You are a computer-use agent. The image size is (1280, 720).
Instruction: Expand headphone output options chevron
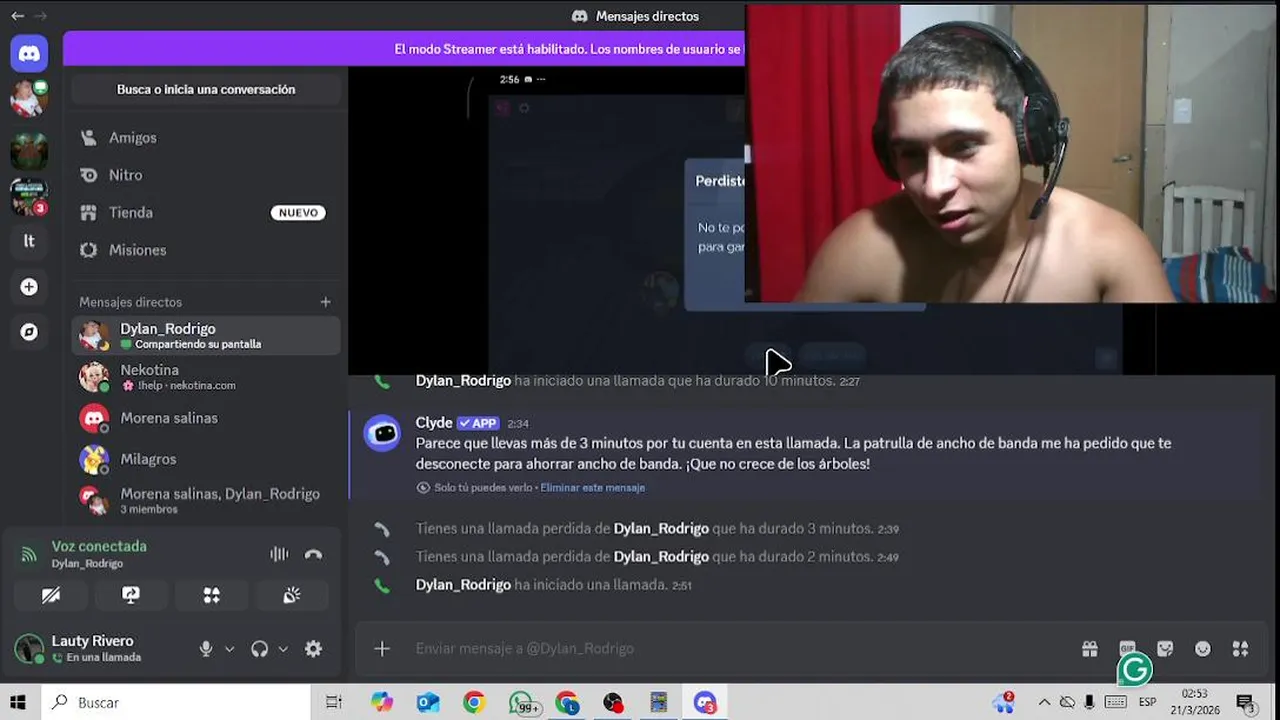coord(283,649)
